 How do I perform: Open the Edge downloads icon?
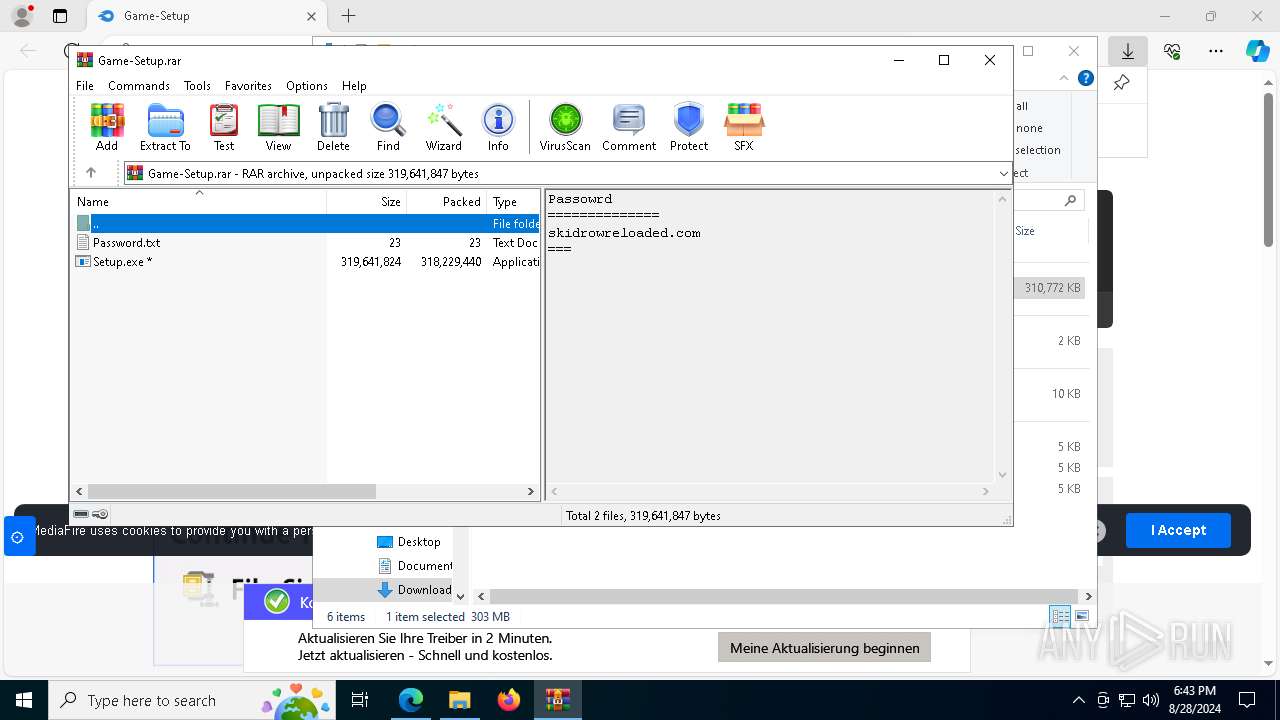click(1128, 51)
